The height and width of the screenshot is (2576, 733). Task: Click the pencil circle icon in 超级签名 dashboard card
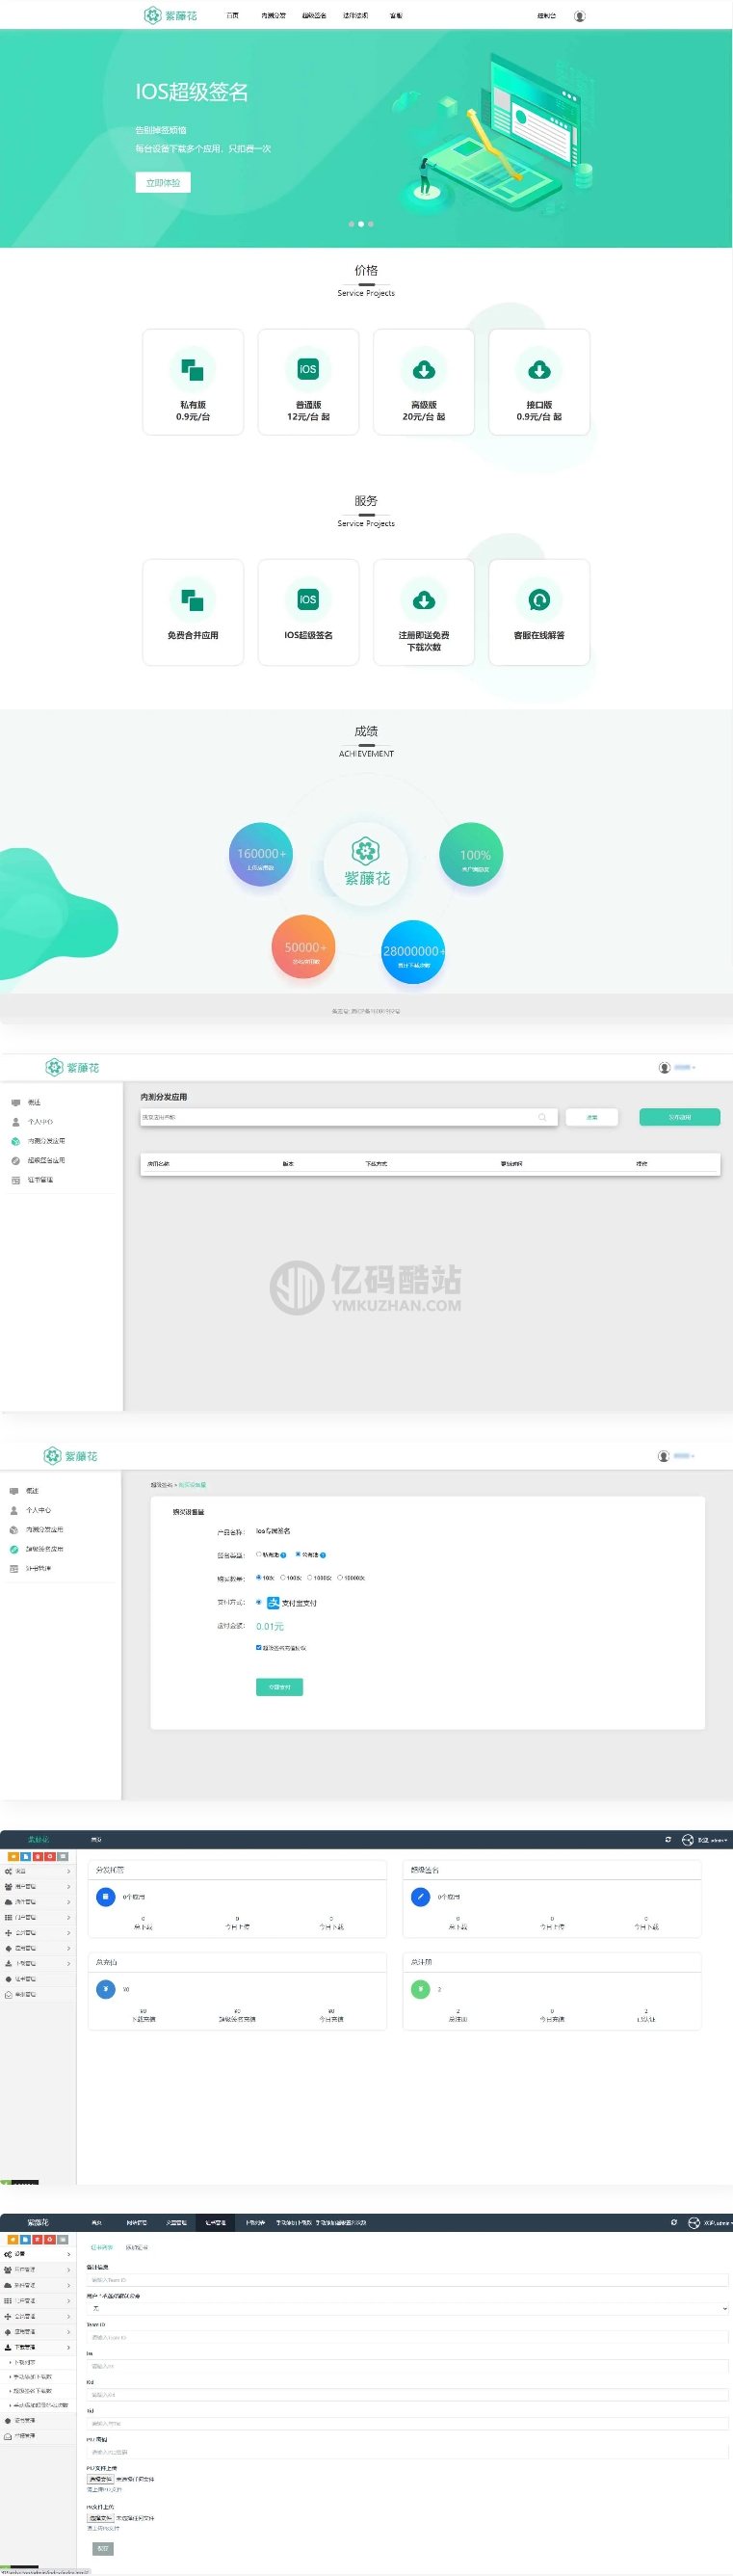[x=421, y=1896]
